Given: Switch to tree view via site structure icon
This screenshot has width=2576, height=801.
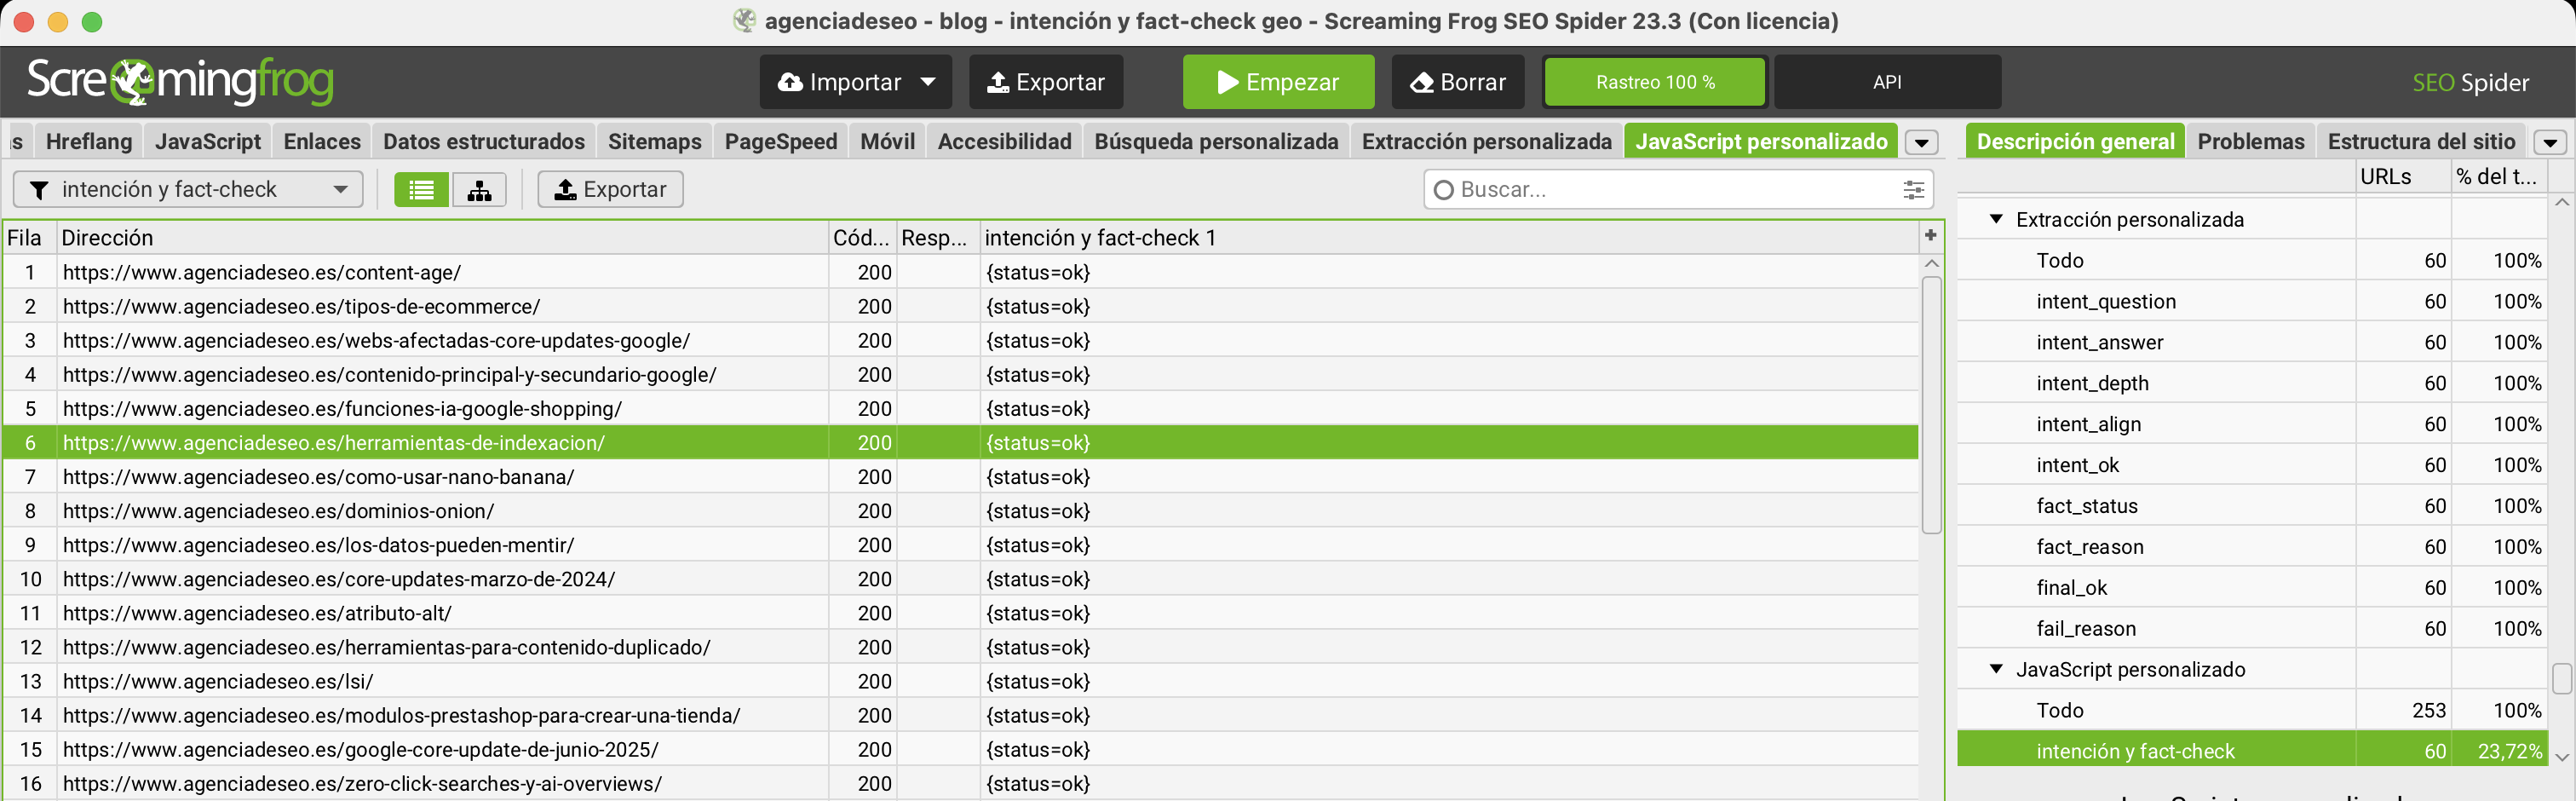Looking at the screenshot, I should [478, 189].
